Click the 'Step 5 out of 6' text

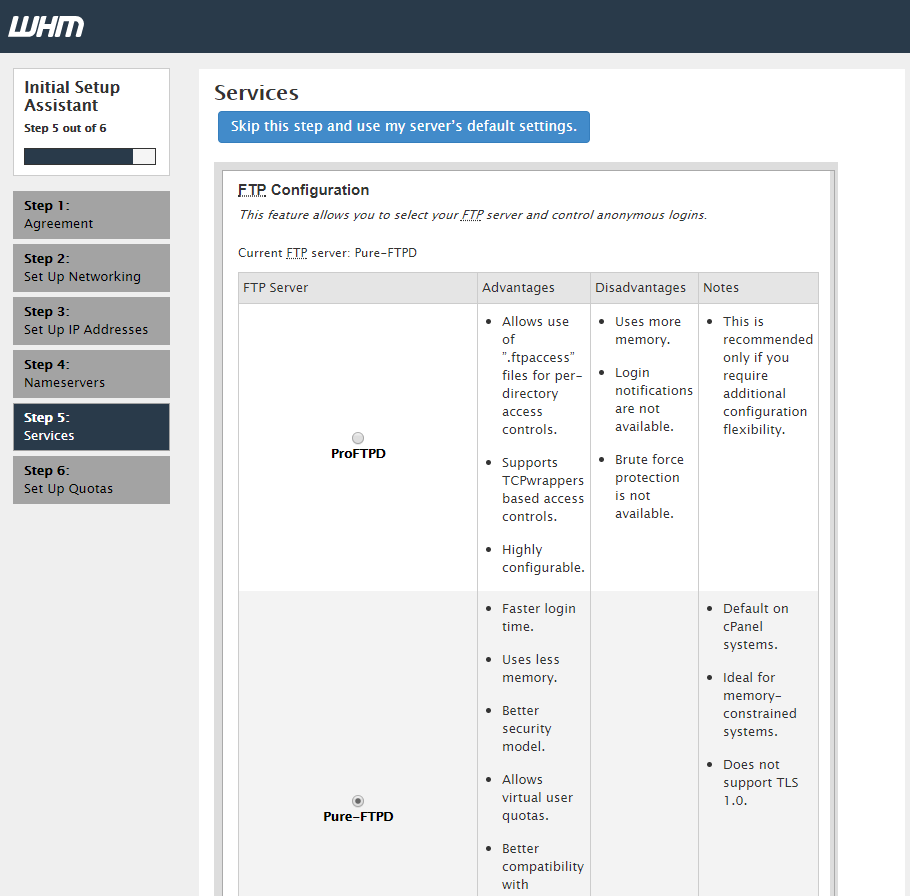[65, 128]
